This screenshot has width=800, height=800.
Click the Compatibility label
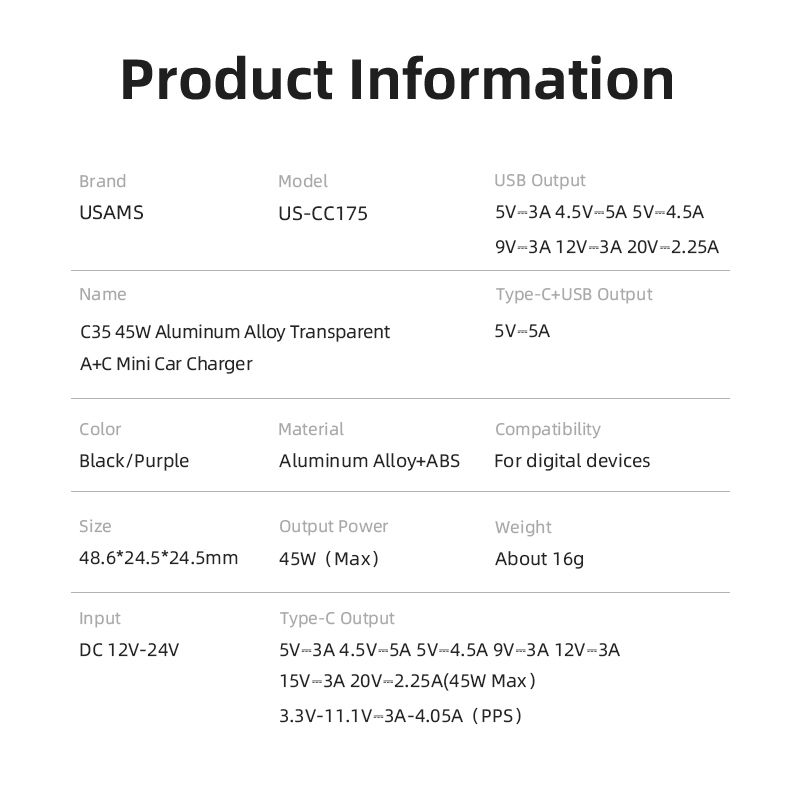(x=547, y=429)
